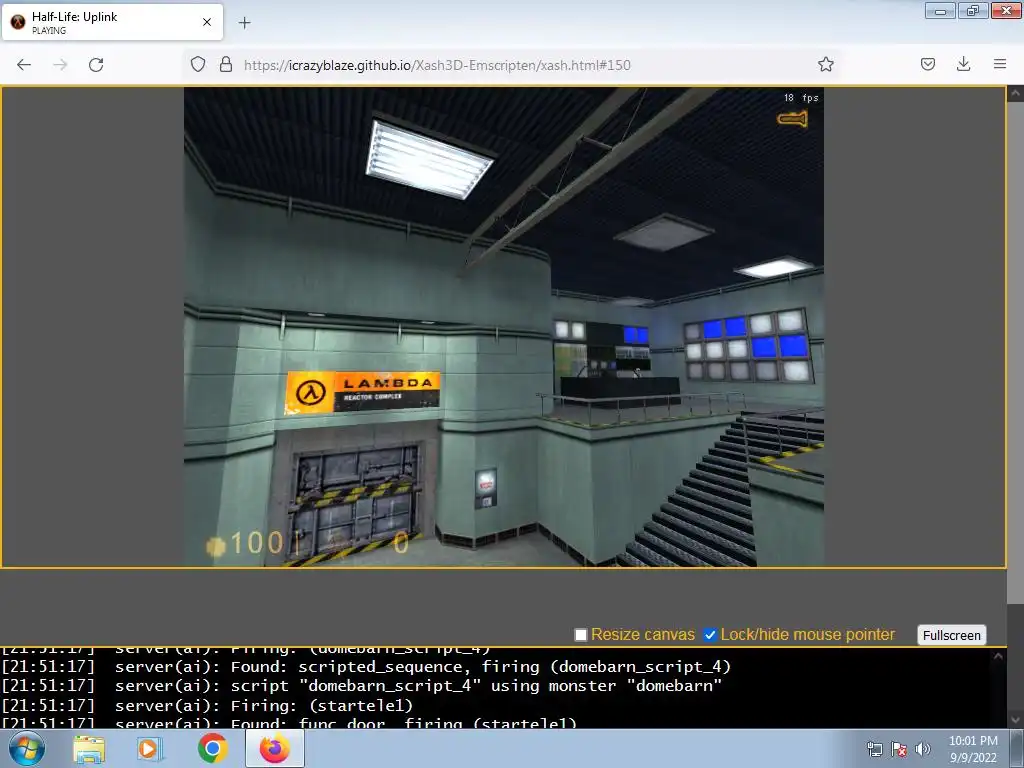Close the Half-Life: Uplink tab
The width and height of the screenshot is (1024, 768).
click(206, 22)
